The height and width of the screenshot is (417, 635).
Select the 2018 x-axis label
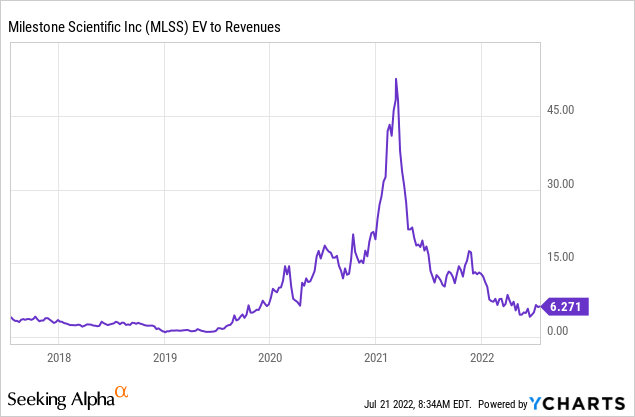pyautogui.click(x=59, y=358)
